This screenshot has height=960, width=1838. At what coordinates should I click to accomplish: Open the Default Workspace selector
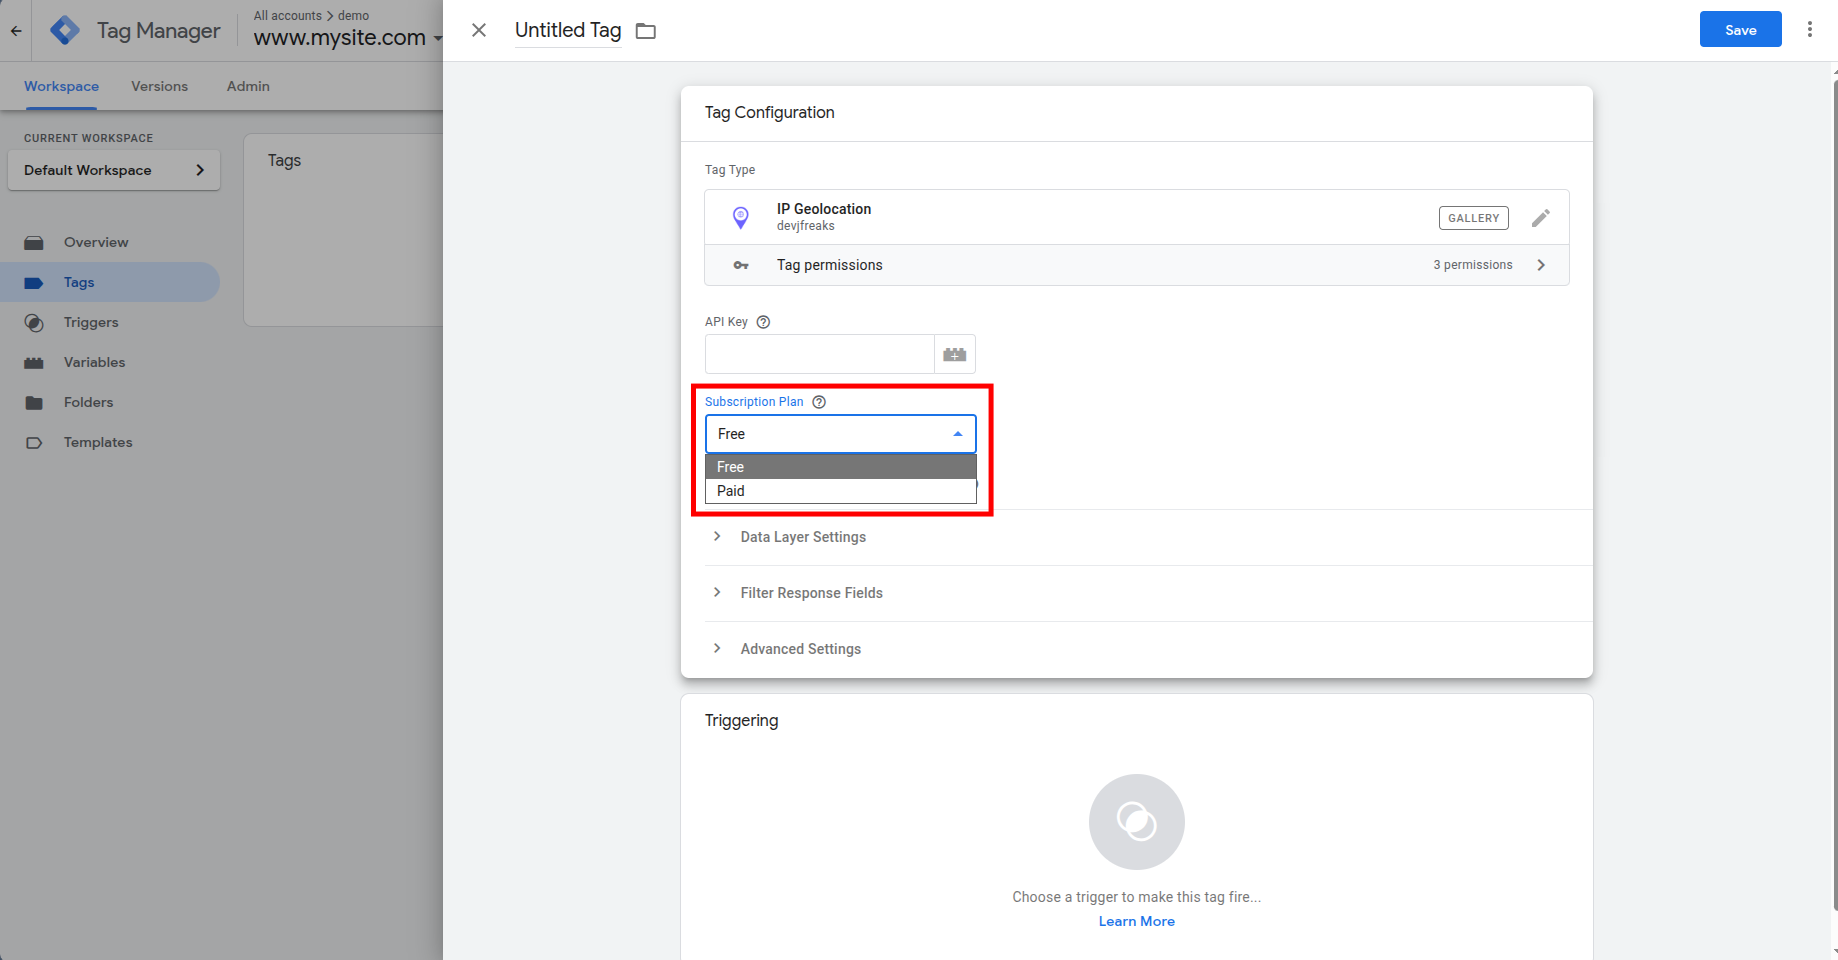(x=114, y=170)
